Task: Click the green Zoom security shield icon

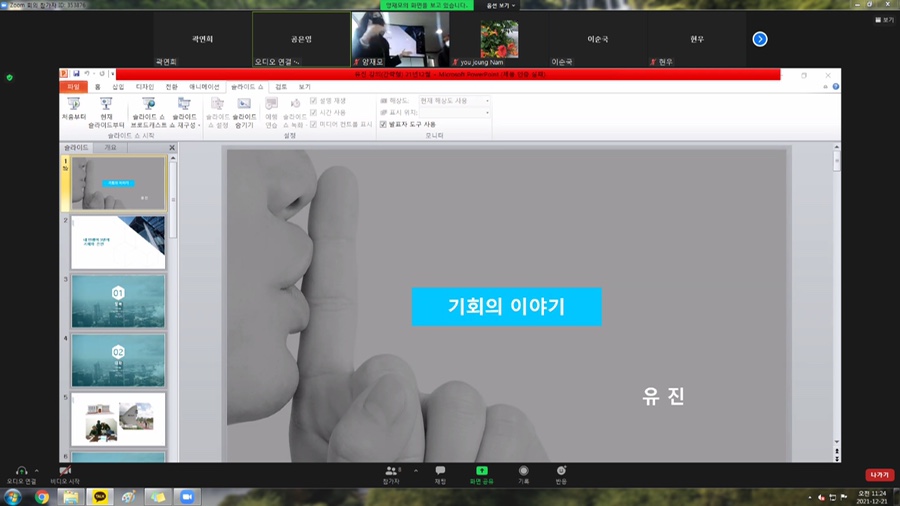Action: [x=10, y=77]
